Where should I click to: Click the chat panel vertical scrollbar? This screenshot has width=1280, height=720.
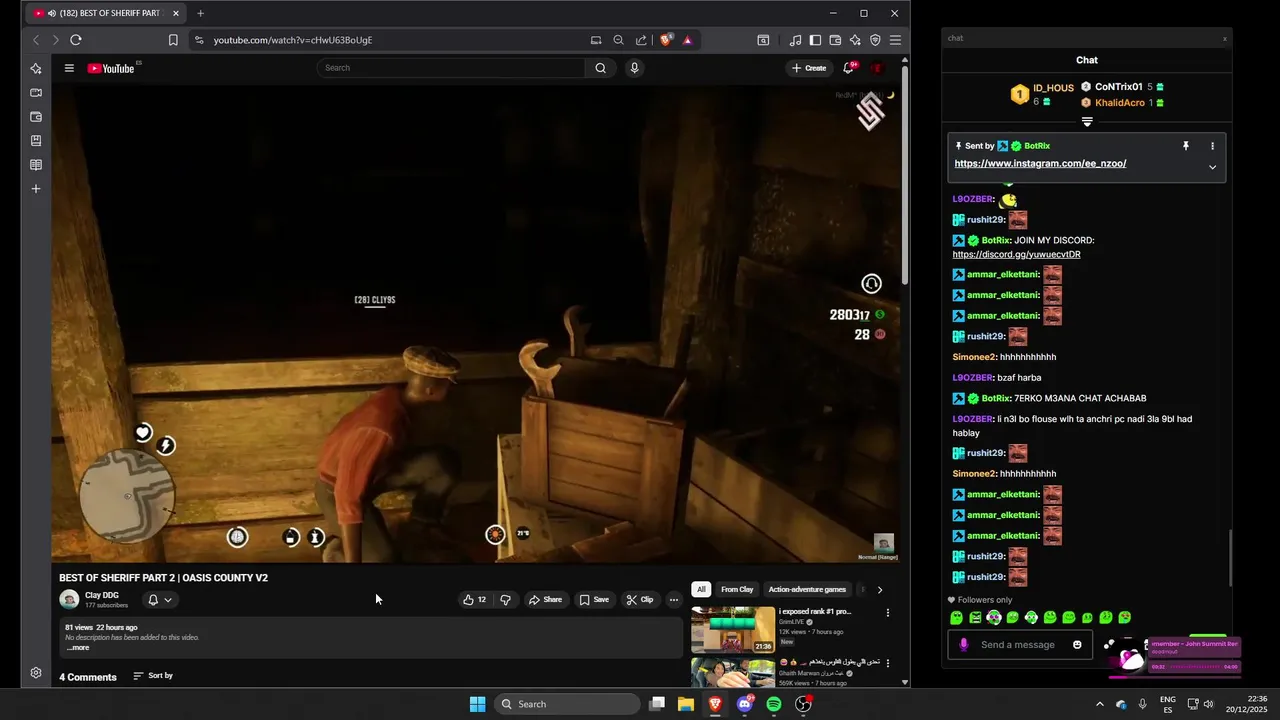[1229, 558]
